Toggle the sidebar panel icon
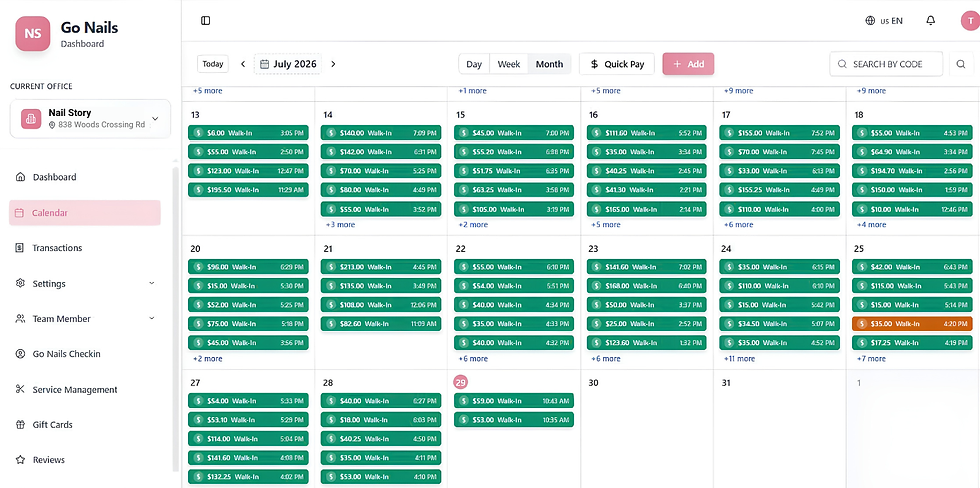 [206, 21]
